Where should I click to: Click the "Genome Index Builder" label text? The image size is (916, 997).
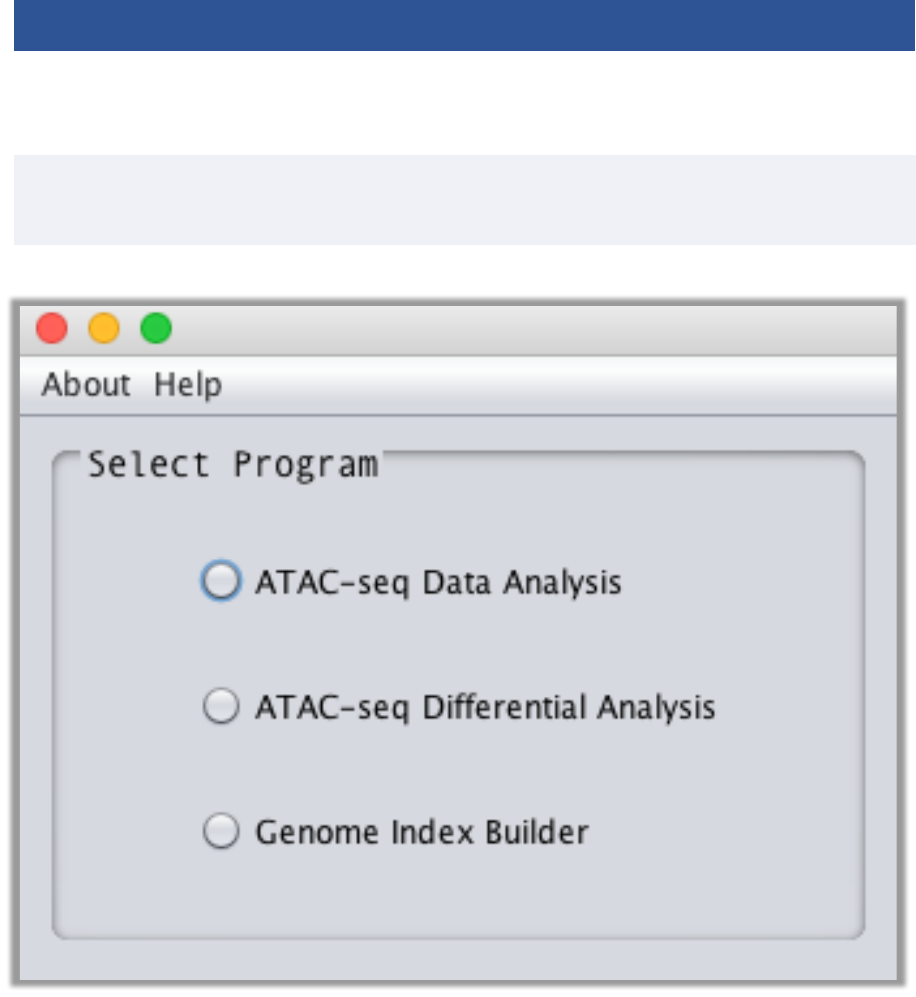[422, 832]
